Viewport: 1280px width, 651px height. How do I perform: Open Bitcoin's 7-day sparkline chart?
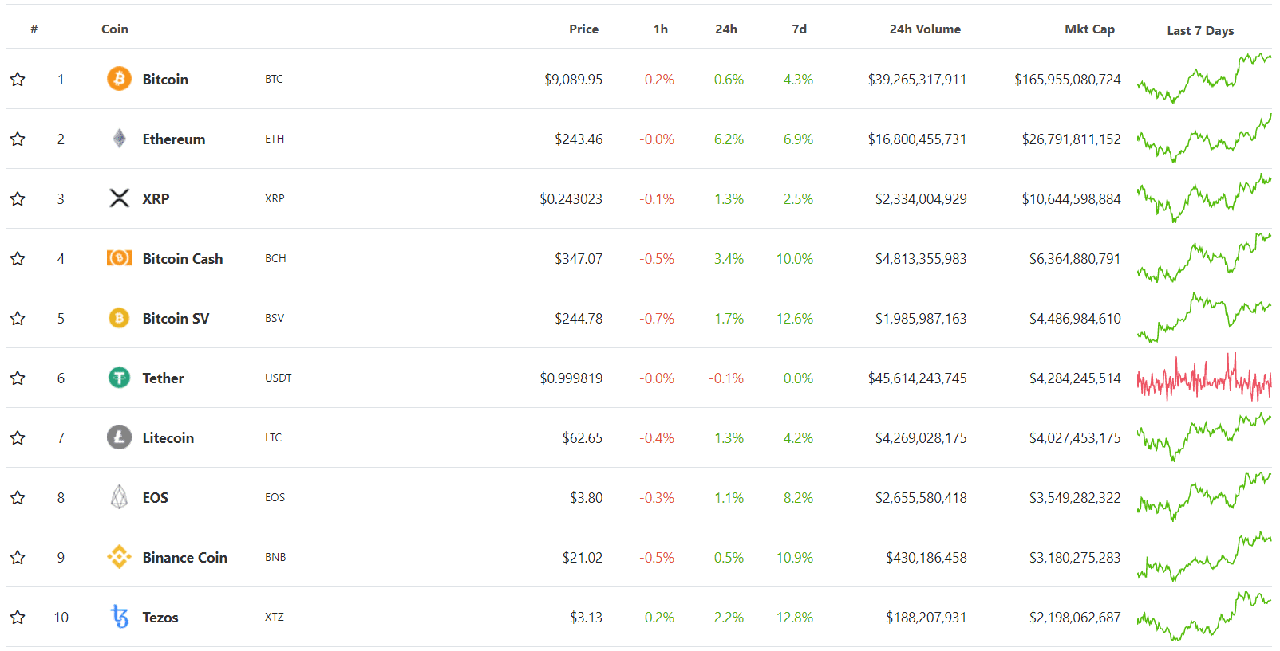click(x=1204, y=78)
